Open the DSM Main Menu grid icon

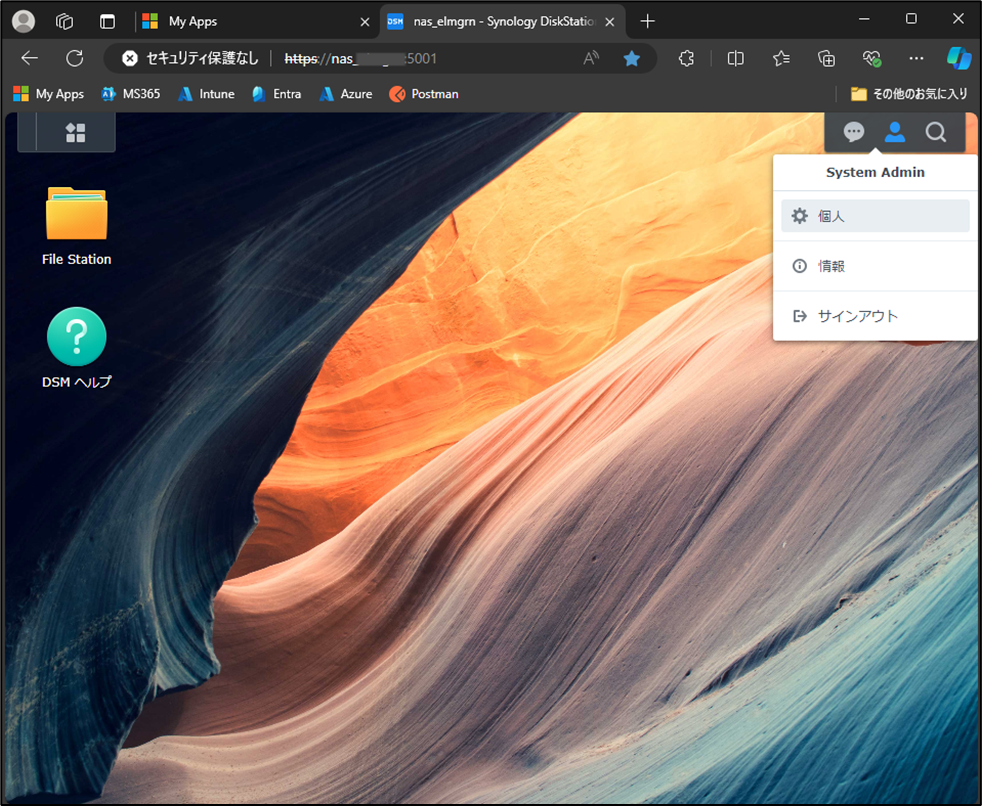click(76, 132)
